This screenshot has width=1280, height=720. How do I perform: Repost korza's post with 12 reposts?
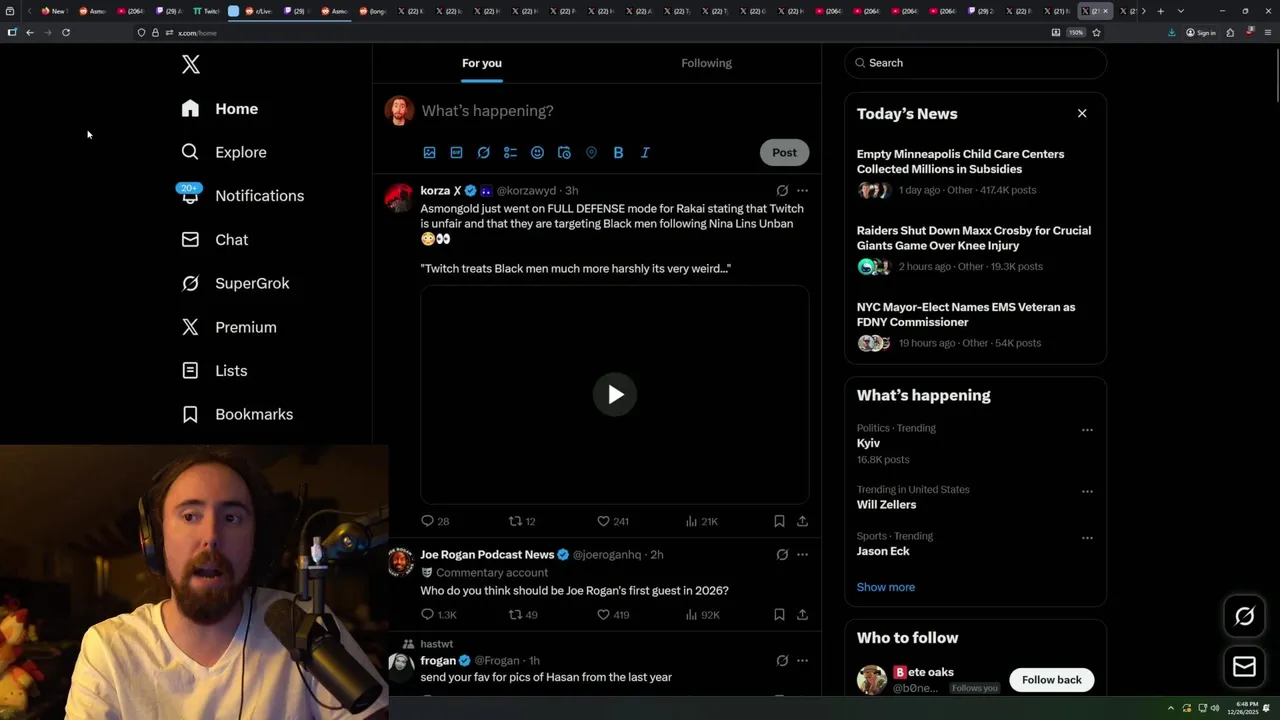point(523,521)
